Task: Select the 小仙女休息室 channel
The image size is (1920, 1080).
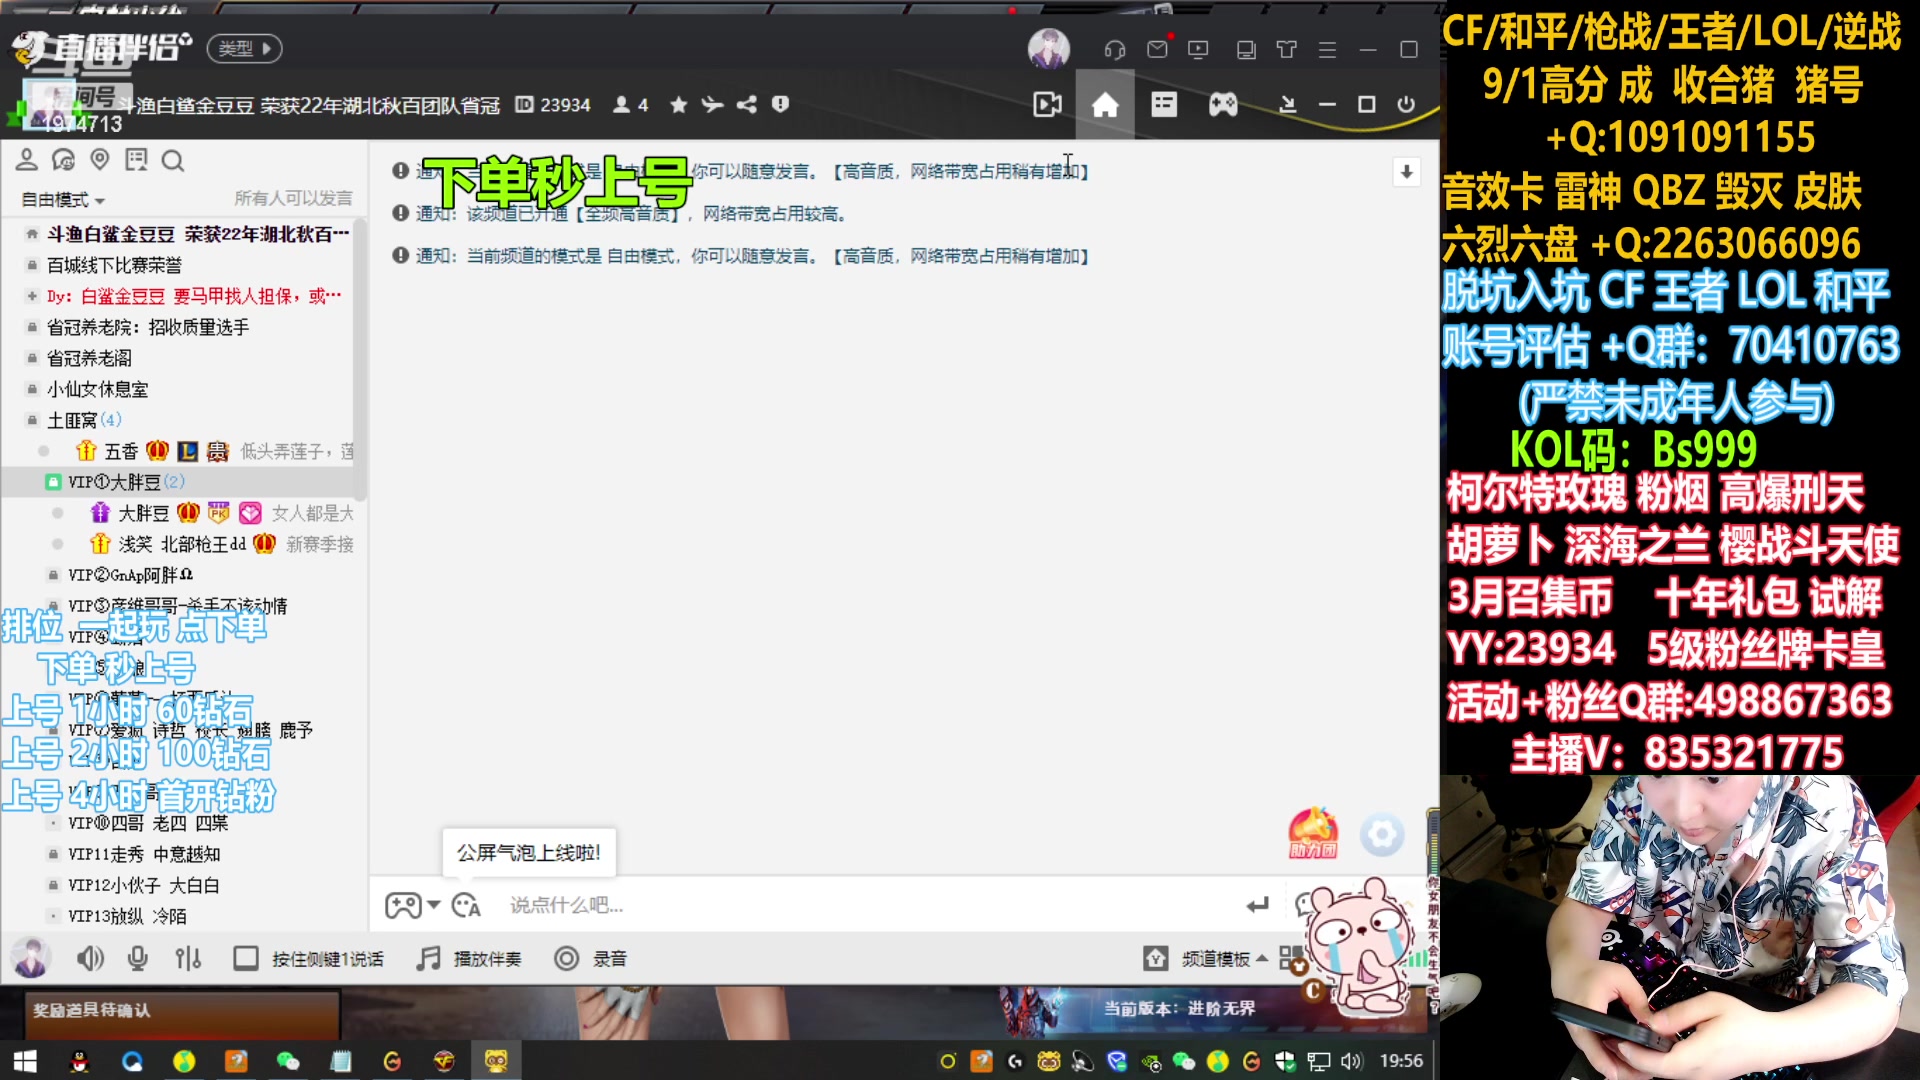Action: (x=97, y=389)
